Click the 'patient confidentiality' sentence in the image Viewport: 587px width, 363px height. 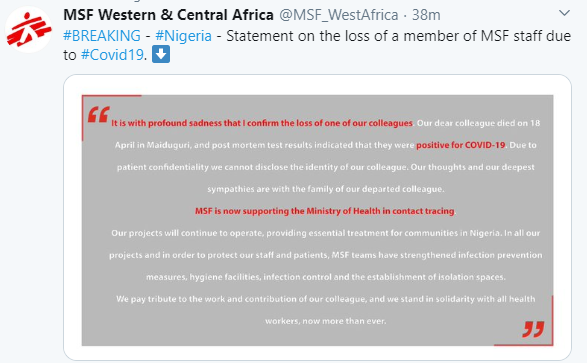pyautogui.click(x=326, y=167)
